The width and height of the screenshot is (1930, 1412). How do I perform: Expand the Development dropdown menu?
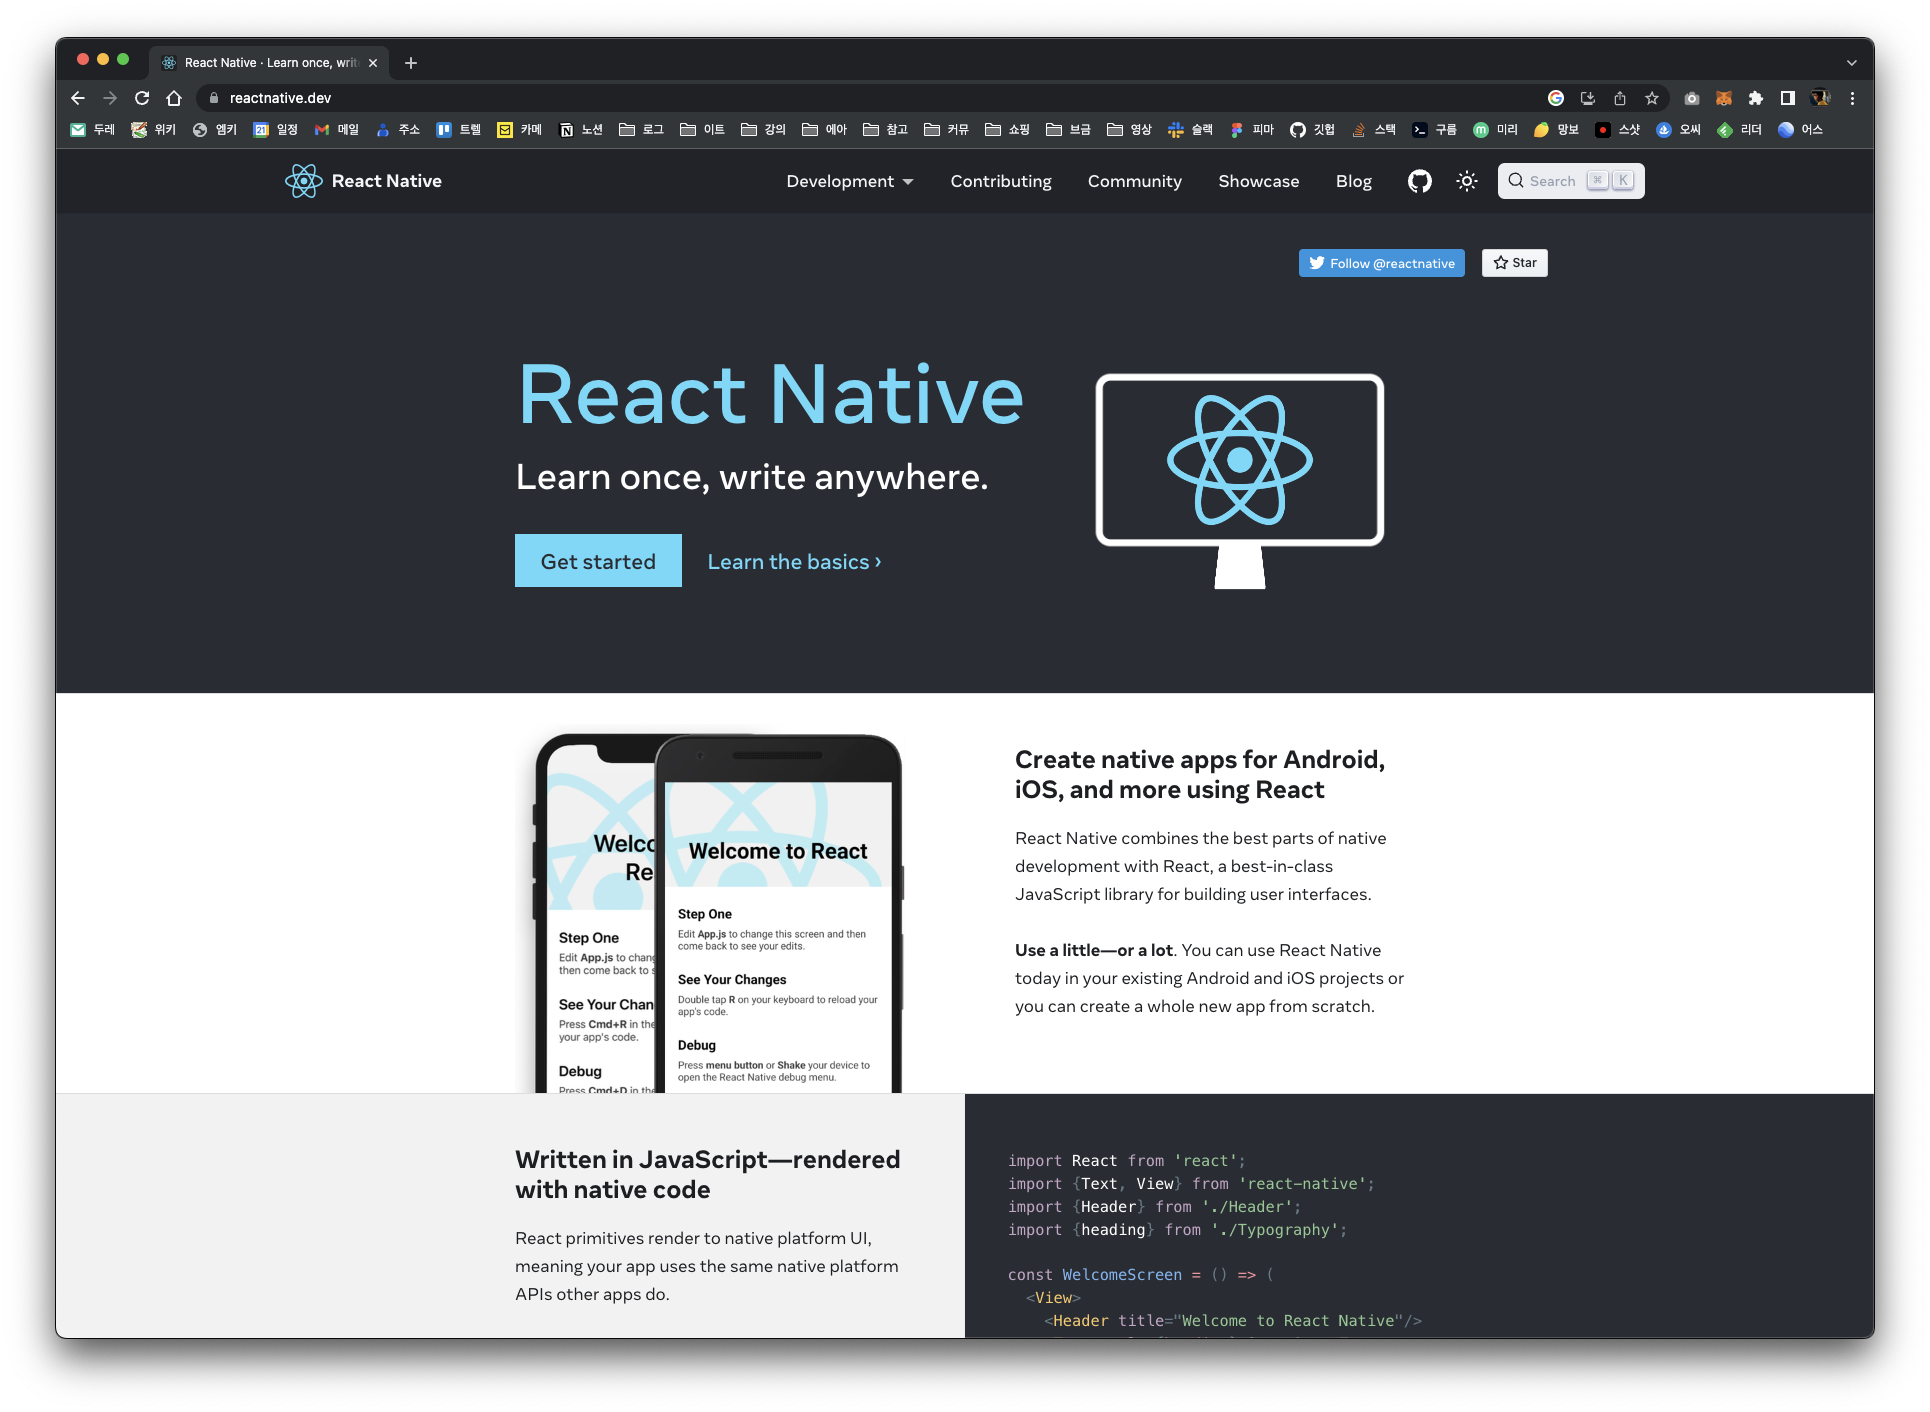[x=849, y=181]
